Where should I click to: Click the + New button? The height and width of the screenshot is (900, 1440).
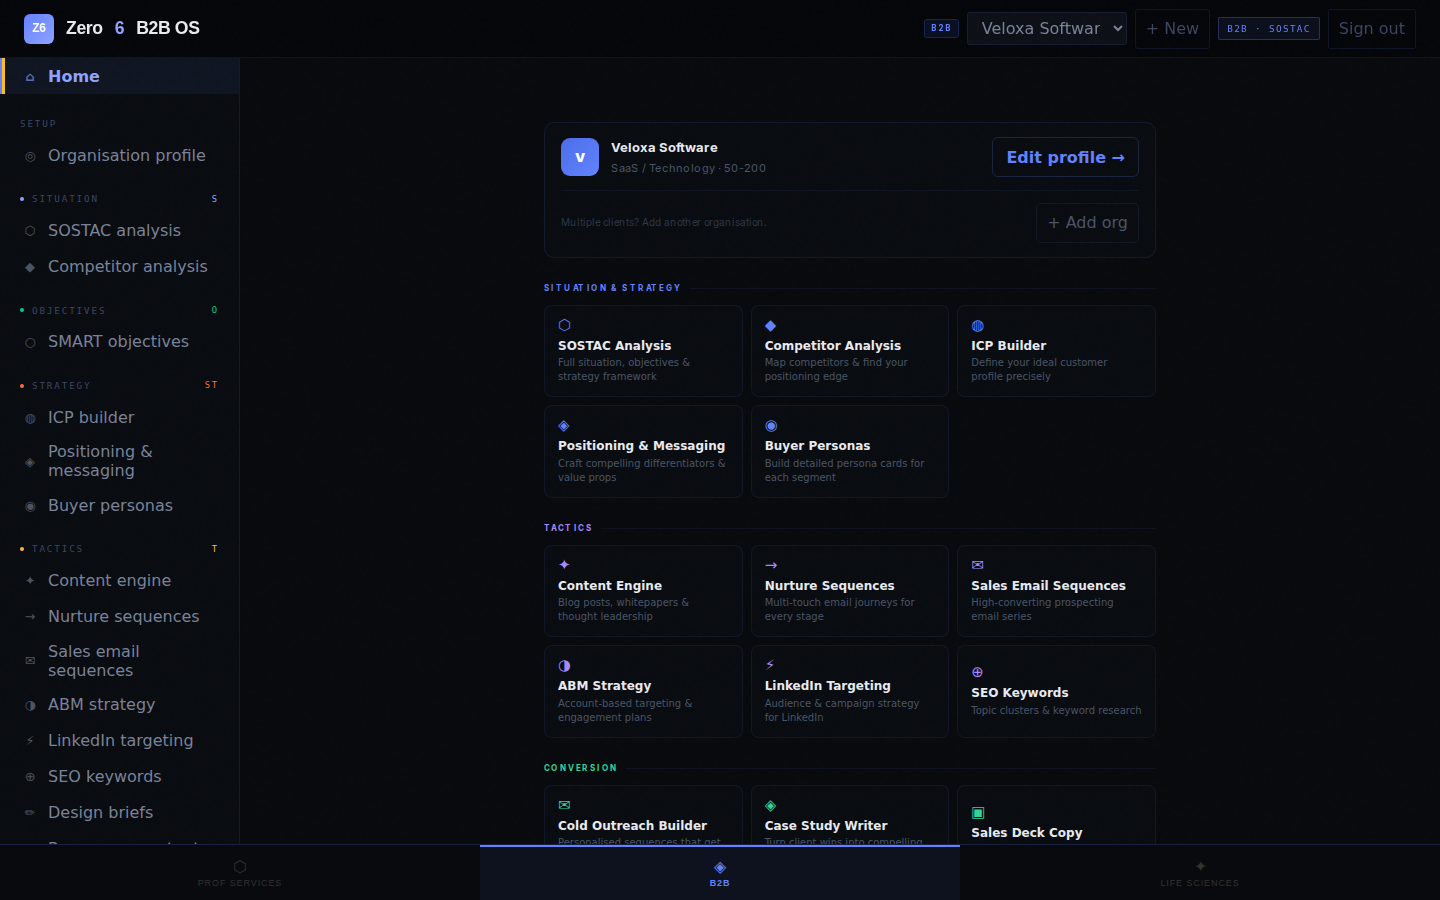(x=1172, y=28)
